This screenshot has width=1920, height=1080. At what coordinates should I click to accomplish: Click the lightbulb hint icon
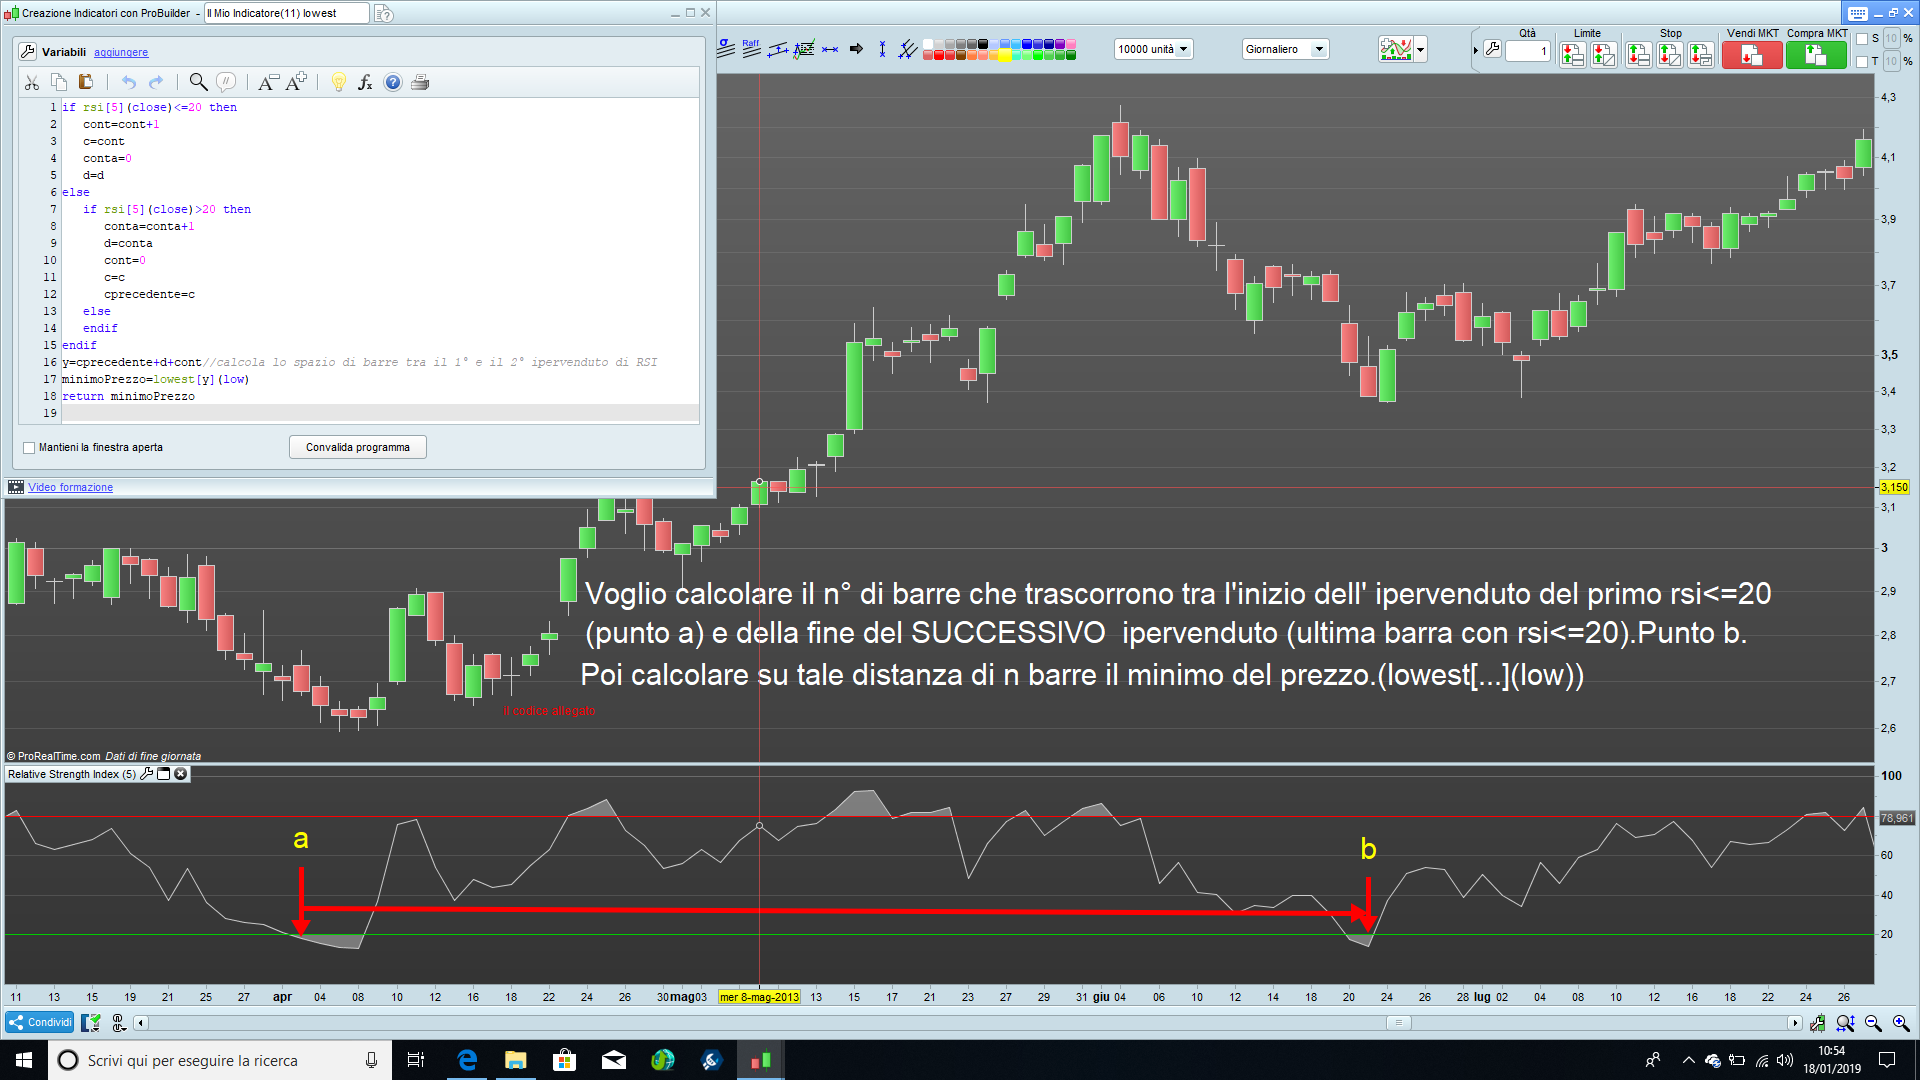(x=338, y=82)
